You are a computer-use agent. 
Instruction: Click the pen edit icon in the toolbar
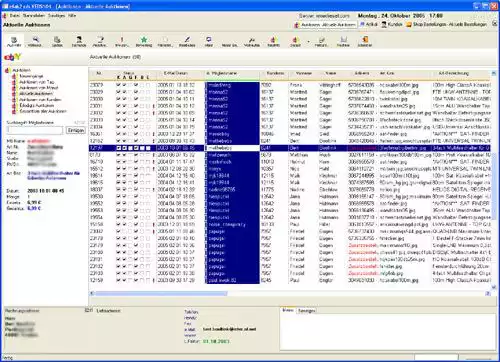pyautogui.click(x=187, y=39)
